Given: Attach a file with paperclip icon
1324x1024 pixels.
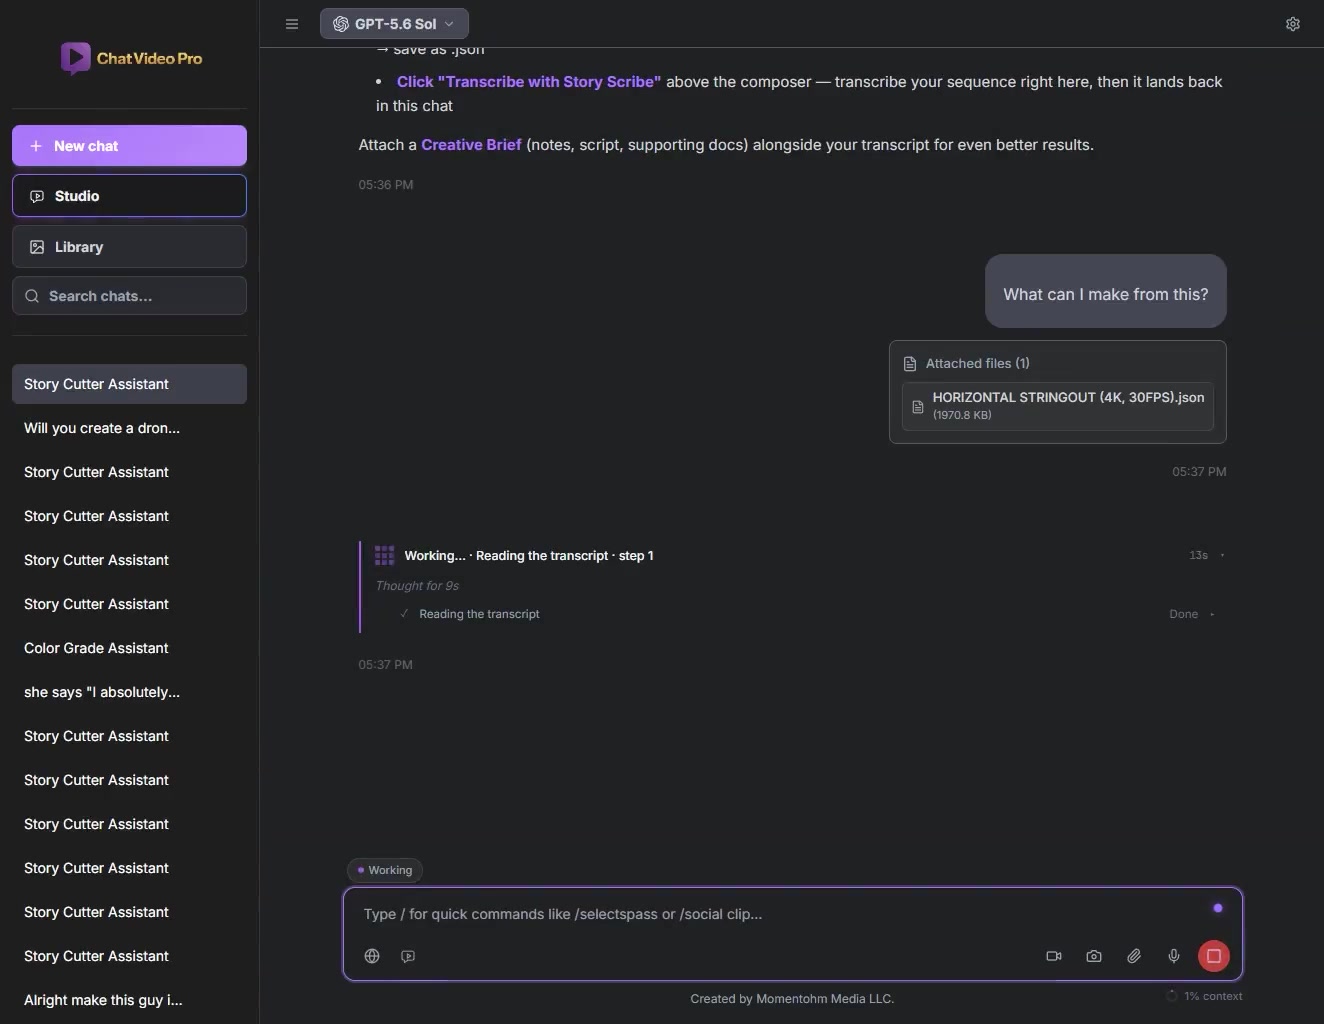Looking at the screenshot, I should click(x=1134, y=956).
